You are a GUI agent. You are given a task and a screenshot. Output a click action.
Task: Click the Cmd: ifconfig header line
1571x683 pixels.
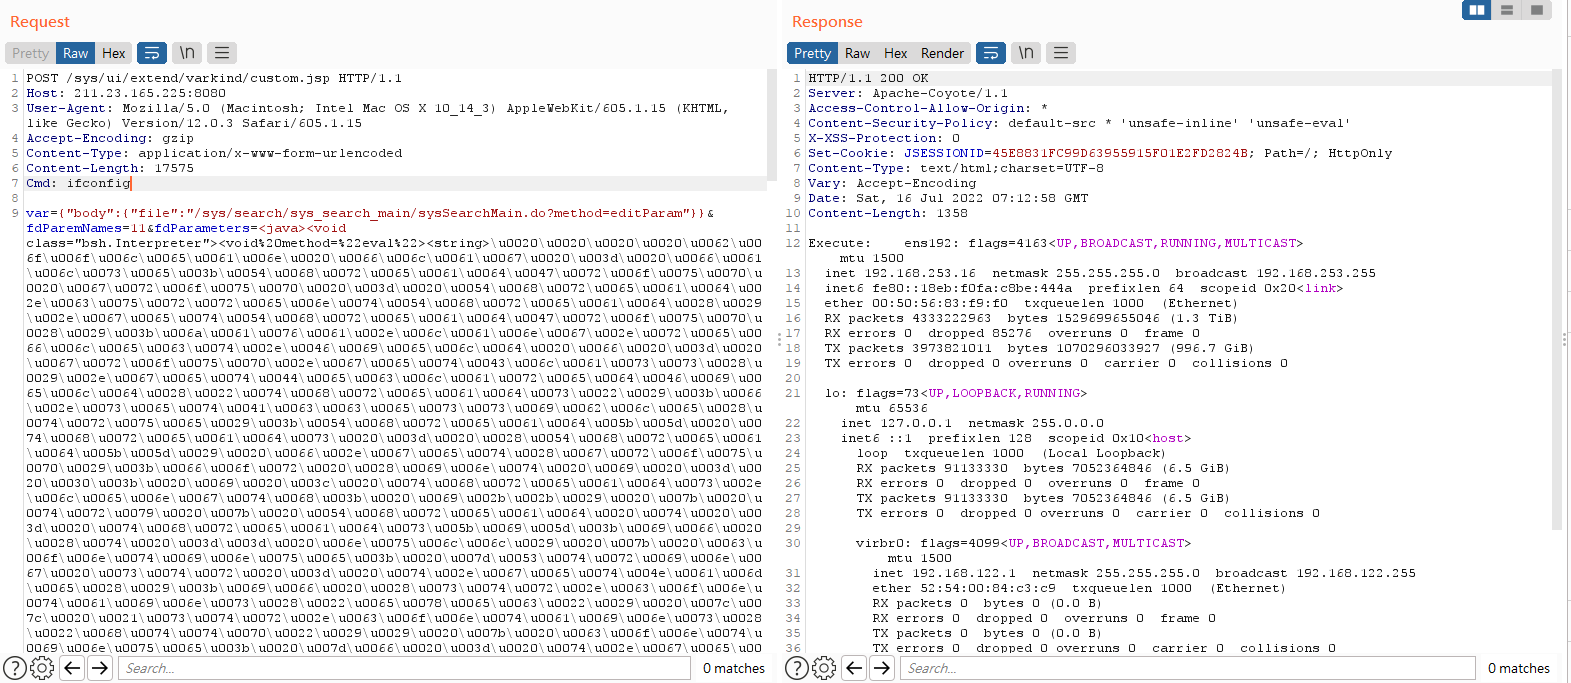(x=78, y=183)
